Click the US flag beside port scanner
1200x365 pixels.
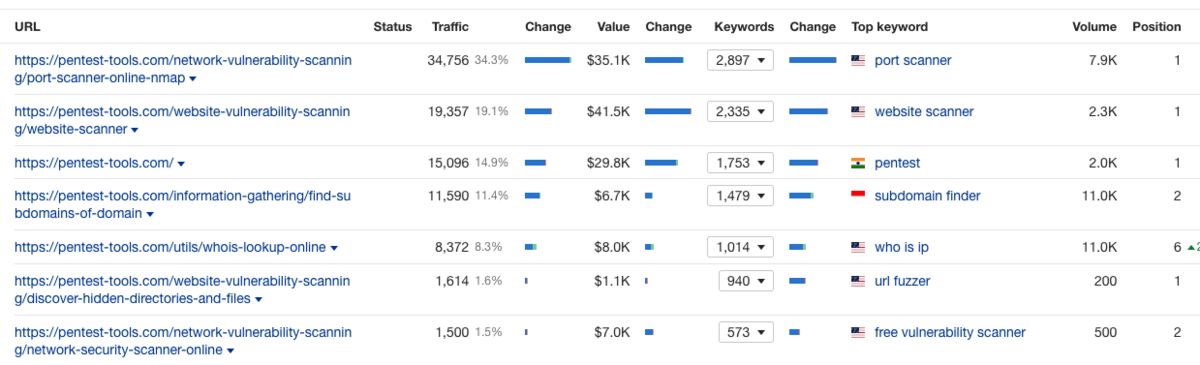tap(857, 61)
